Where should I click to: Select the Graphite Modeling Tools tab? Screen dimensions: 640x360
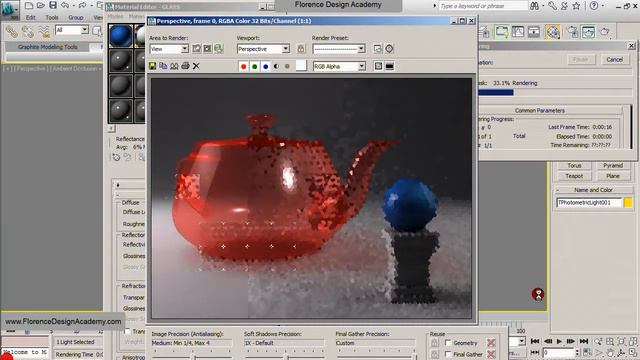[47, 47]
